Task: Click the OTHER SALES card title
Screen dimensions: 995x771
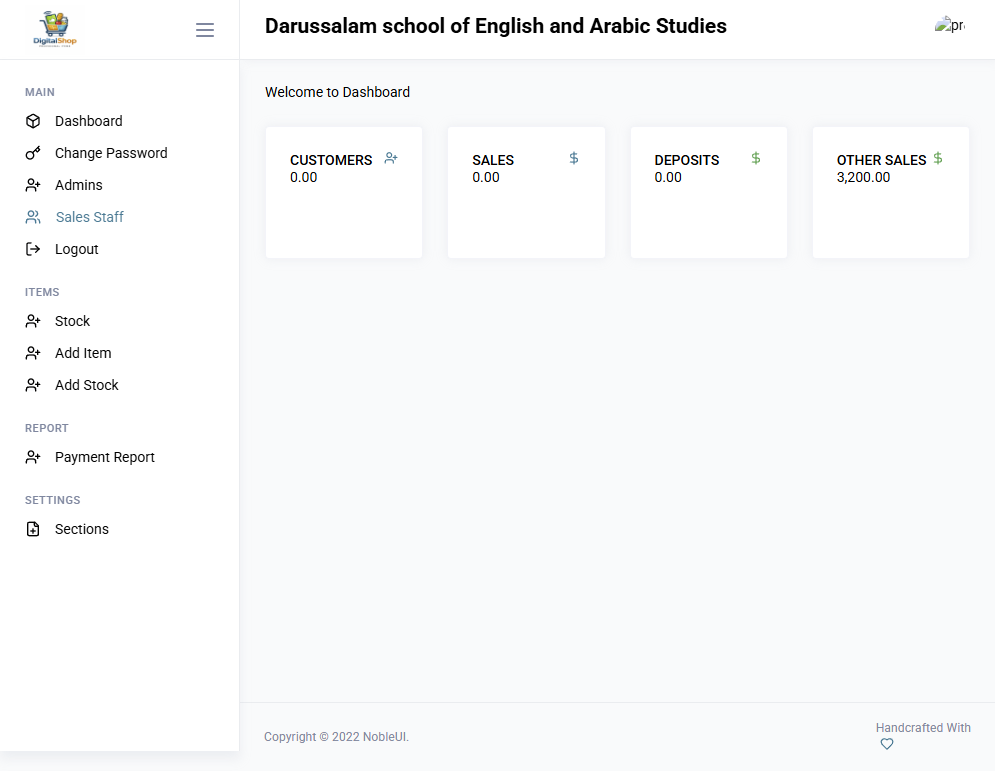Action: (x=881, y=160)
